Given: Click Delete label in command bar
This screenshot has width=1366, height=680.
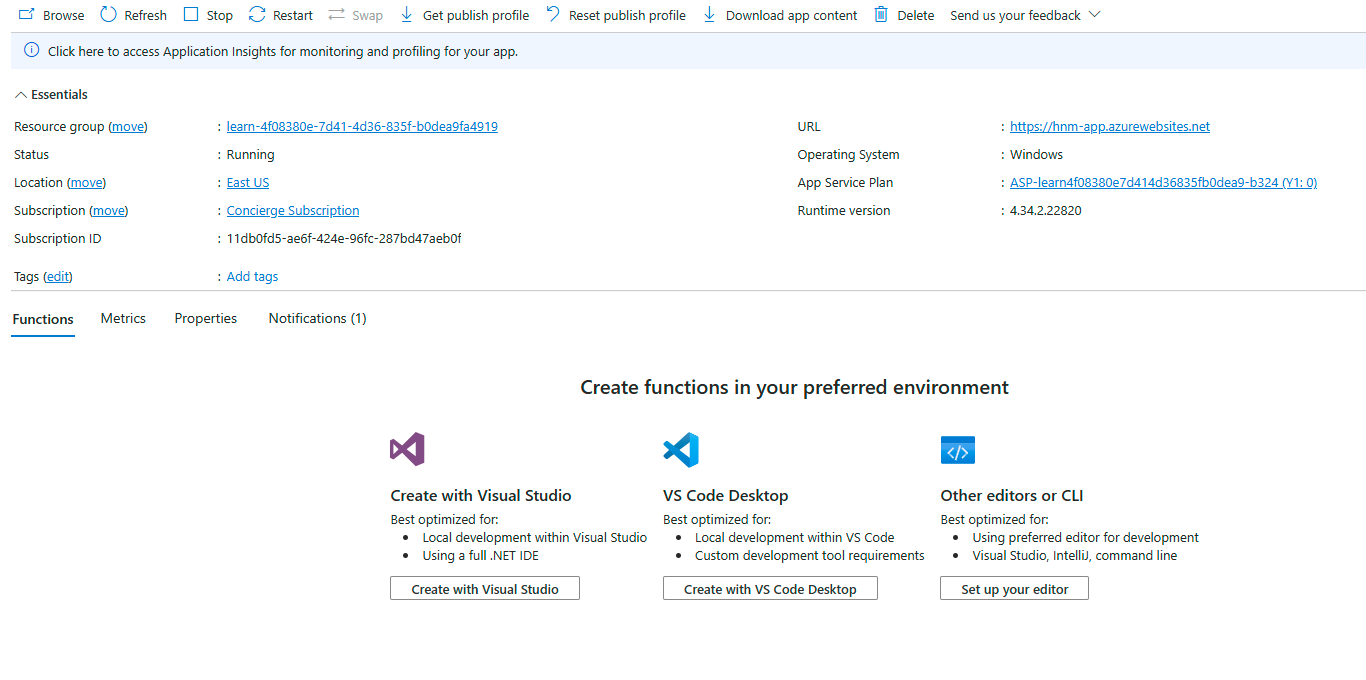Looking at the screenshot, I should coord(916,15).
